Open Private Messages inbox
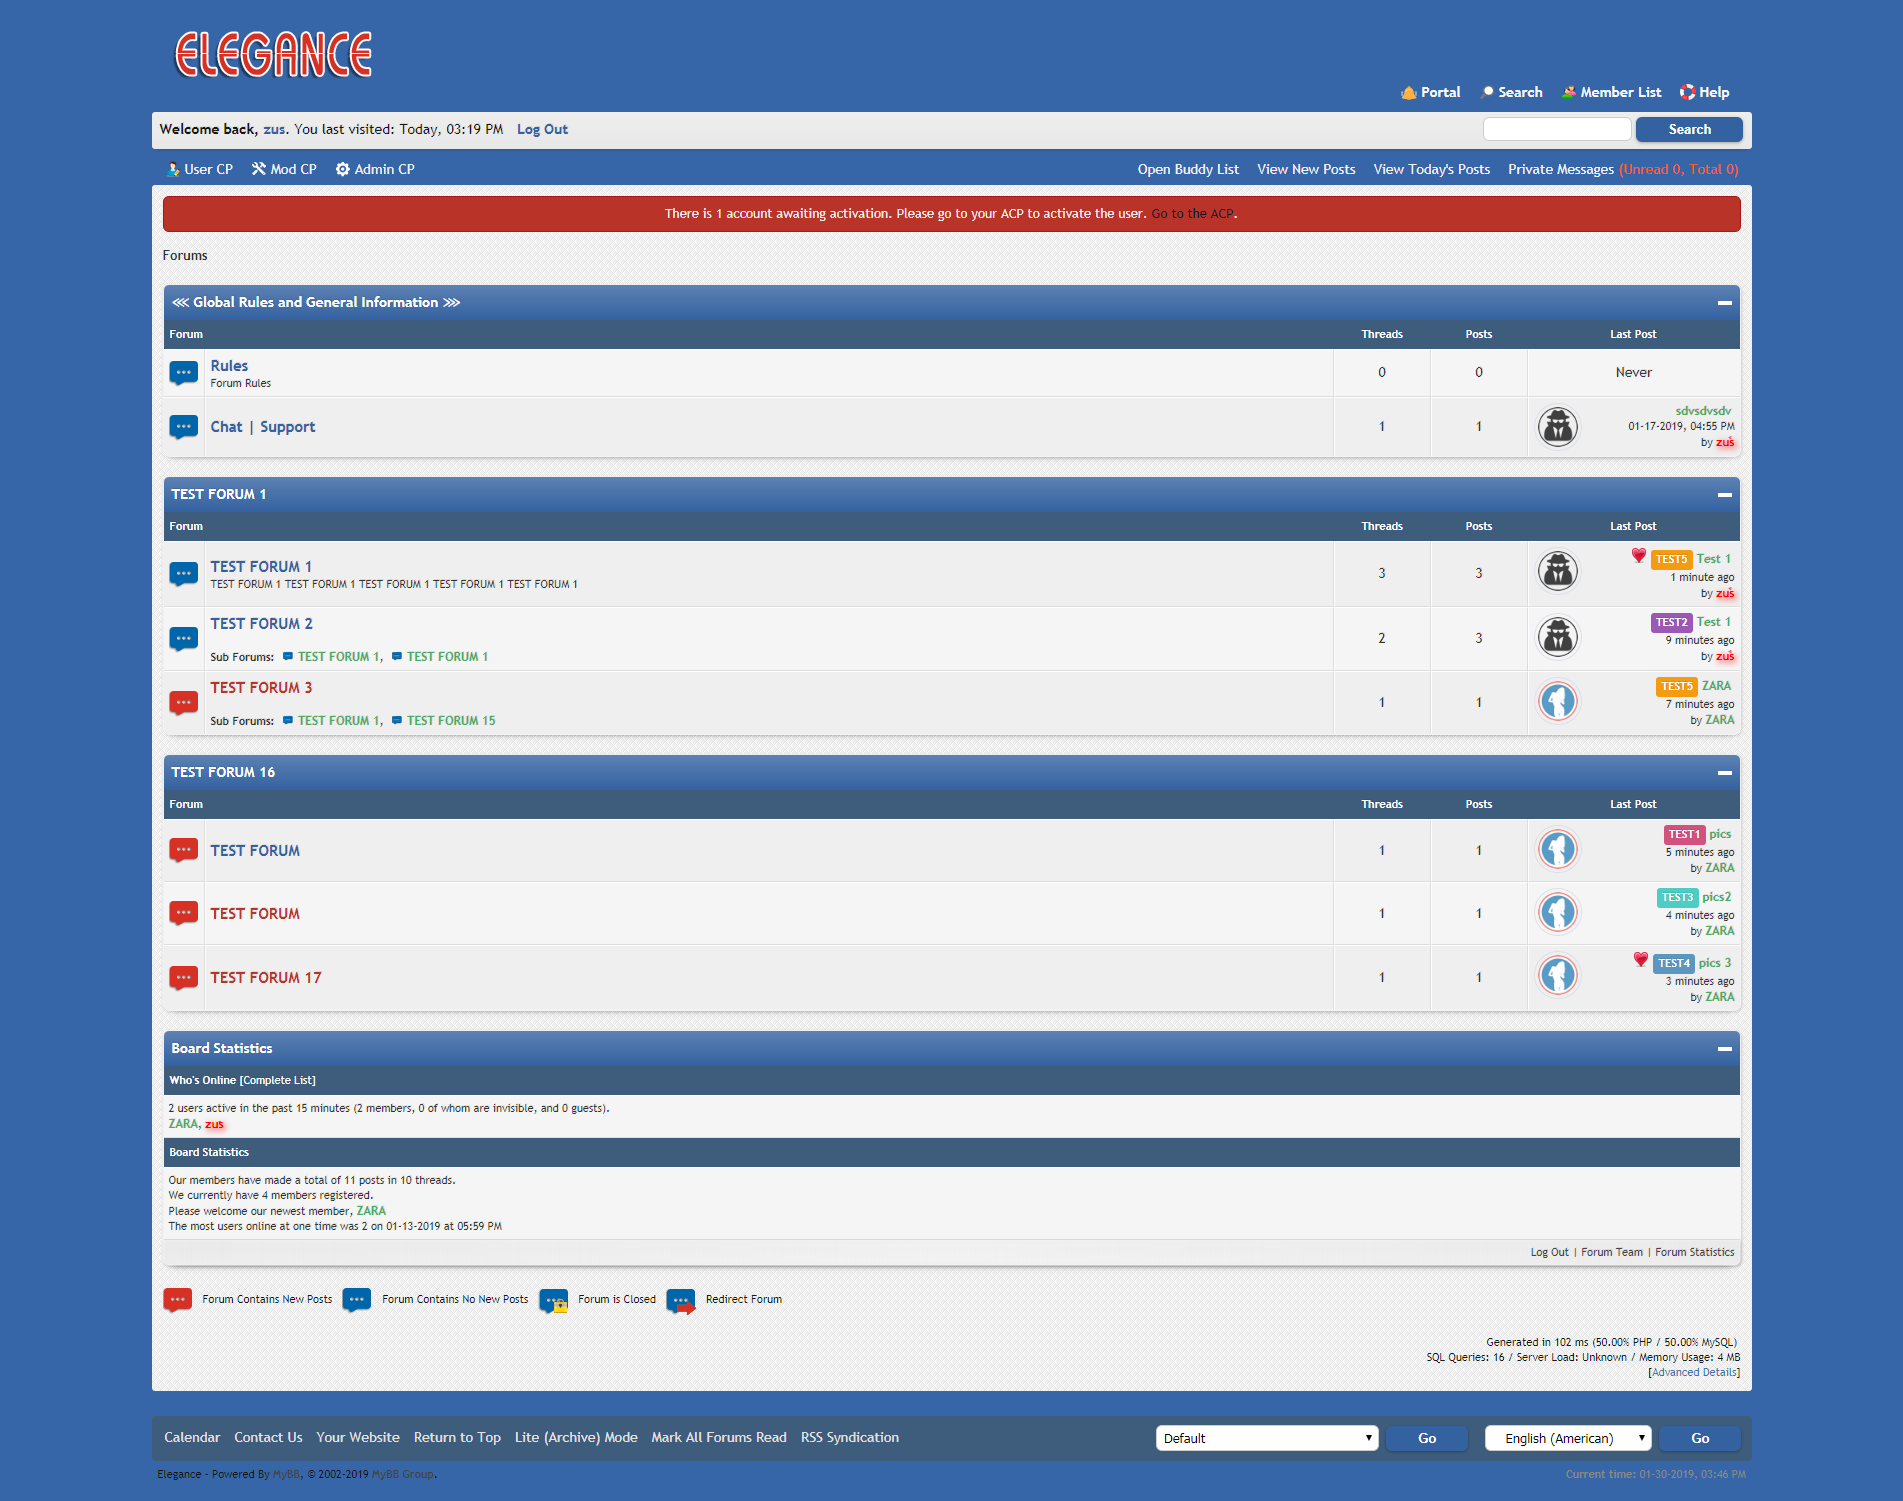 (x=1560, y=169)
